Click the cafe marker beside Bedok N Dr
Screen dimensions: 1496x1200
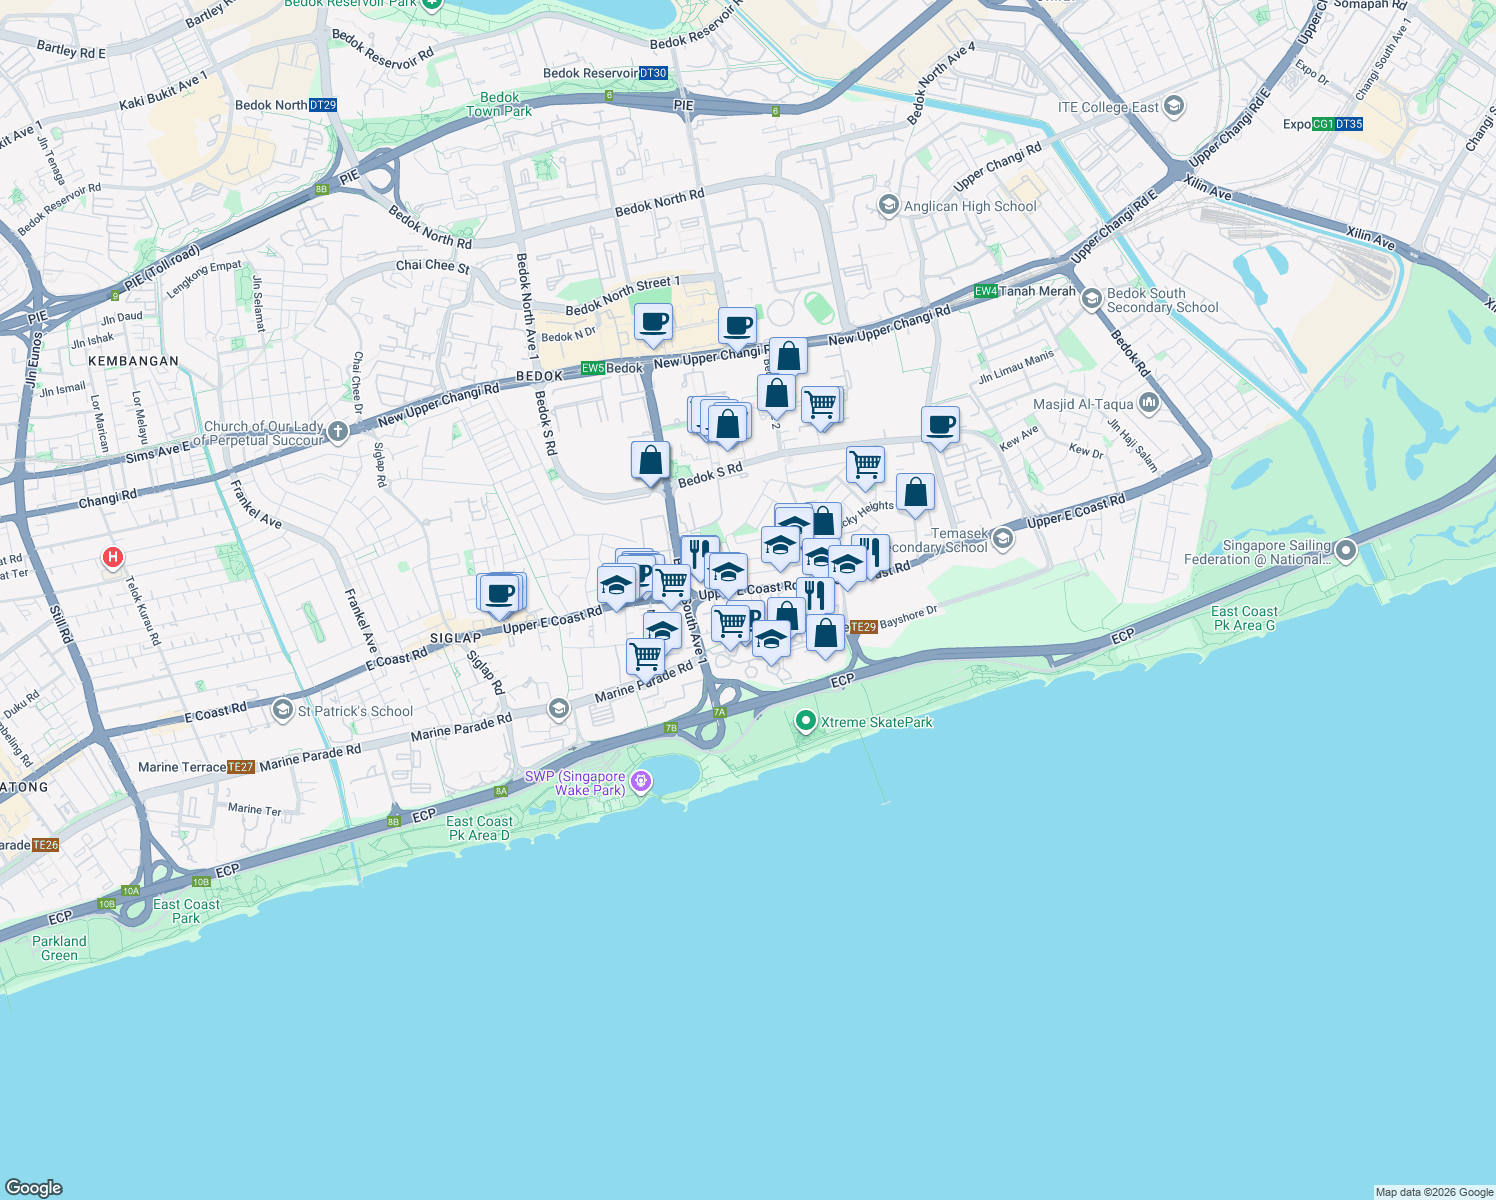pos(653,324)
